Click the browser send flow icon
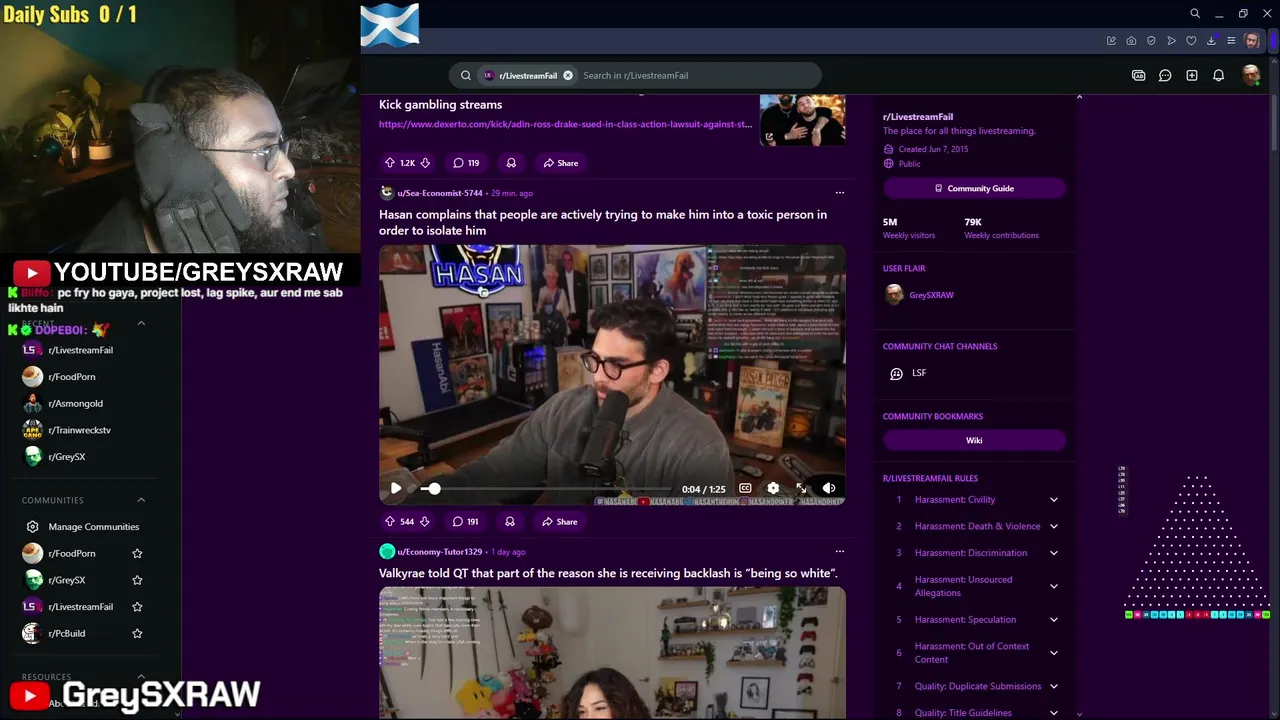 [x=1171, y=41]
